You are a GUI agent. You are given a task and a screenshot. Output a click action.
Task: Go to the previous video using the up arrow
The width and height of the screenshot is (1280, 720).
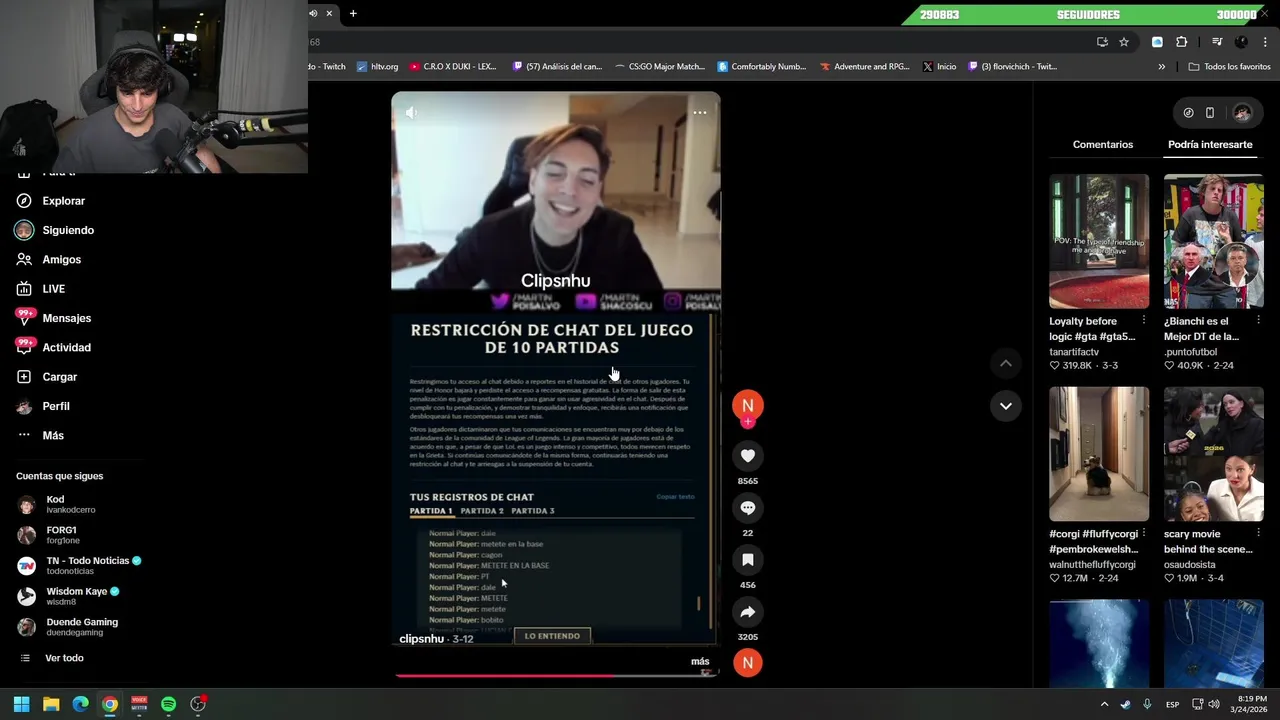coord(1005,363)
